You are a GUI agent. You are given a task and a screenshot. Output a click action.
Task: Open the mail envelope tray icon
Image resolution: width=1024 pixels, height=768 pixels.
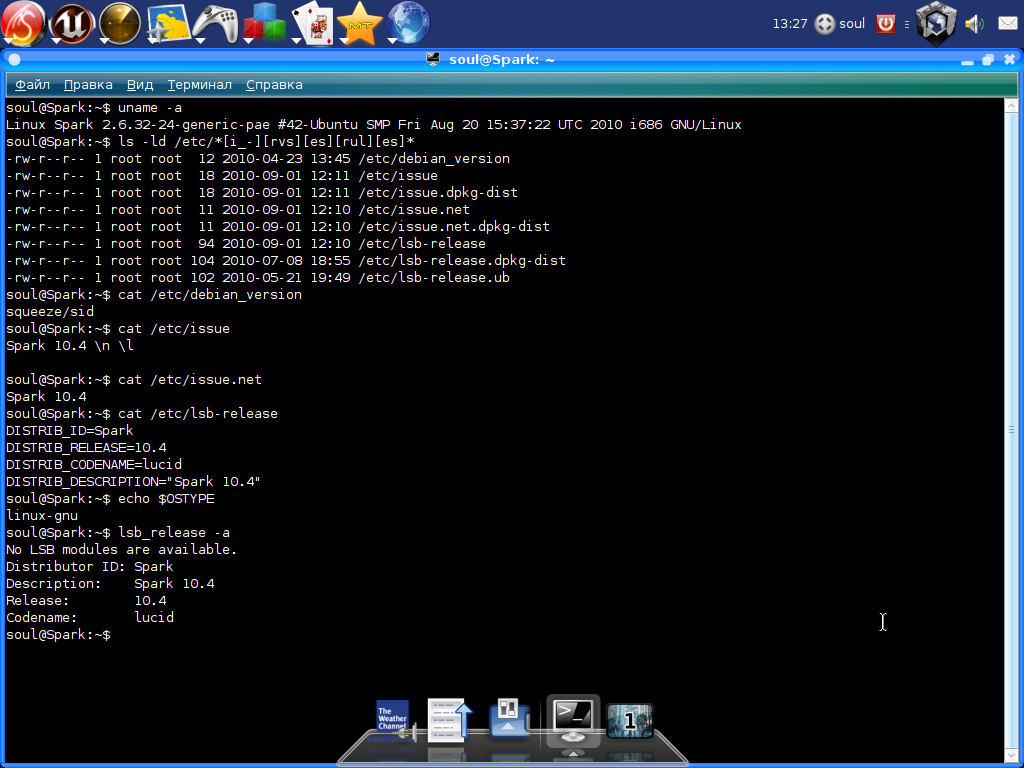click(1008, 24)
